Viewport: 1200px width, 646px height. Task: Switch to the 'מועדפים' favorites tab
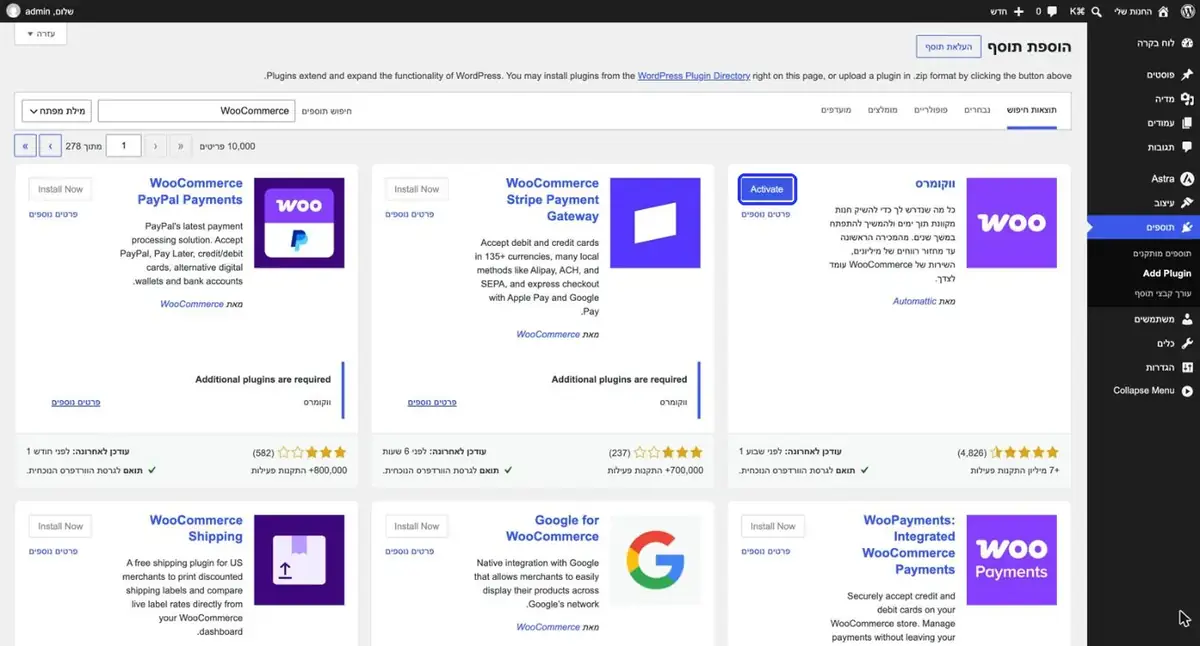[835, 110]
